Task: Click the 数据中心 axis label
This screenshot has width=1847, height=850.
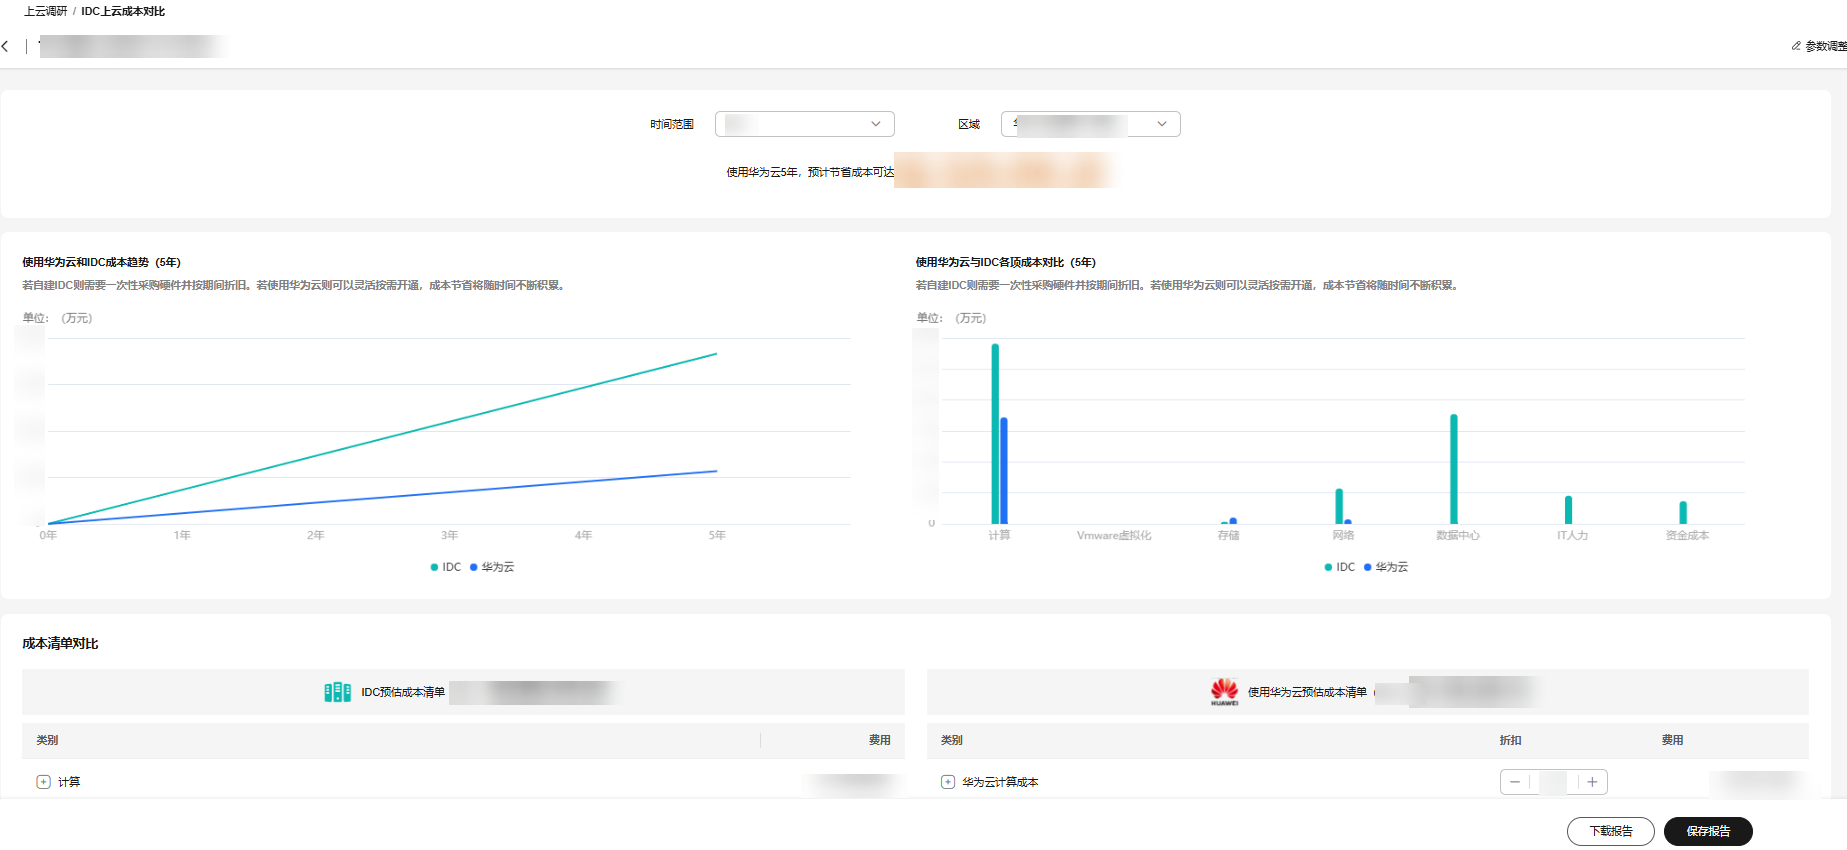Action: (1458, 536)
